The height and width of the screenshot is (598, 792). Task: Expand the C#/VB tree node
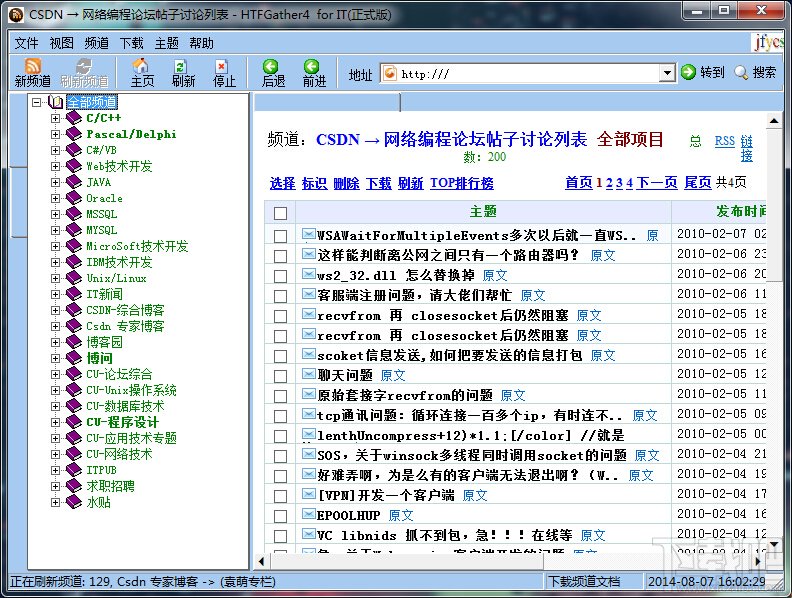click(x=55, y=150)
